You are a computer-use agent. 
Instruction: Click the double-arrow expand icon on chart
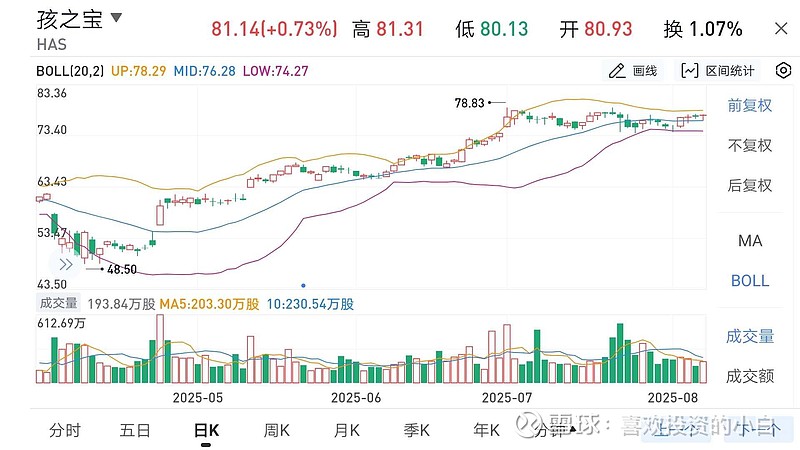(66, 265)
